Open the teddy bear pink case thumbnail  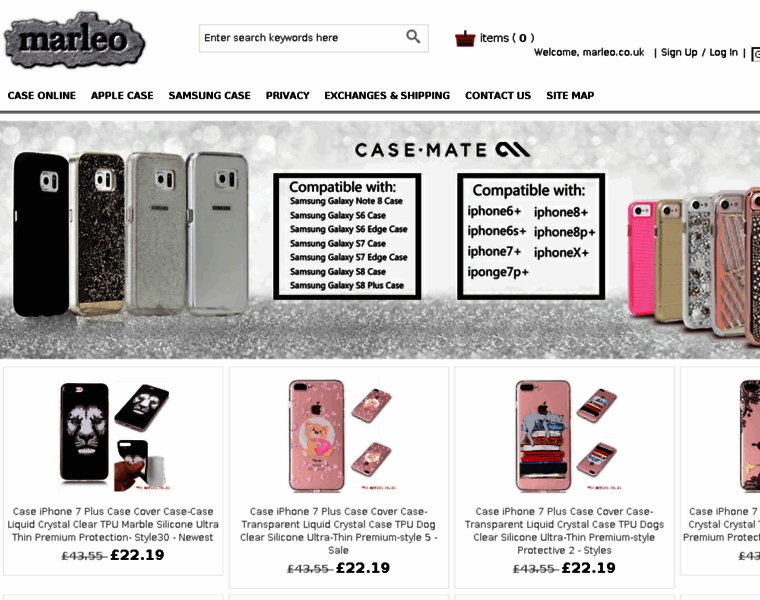point(339,436)
